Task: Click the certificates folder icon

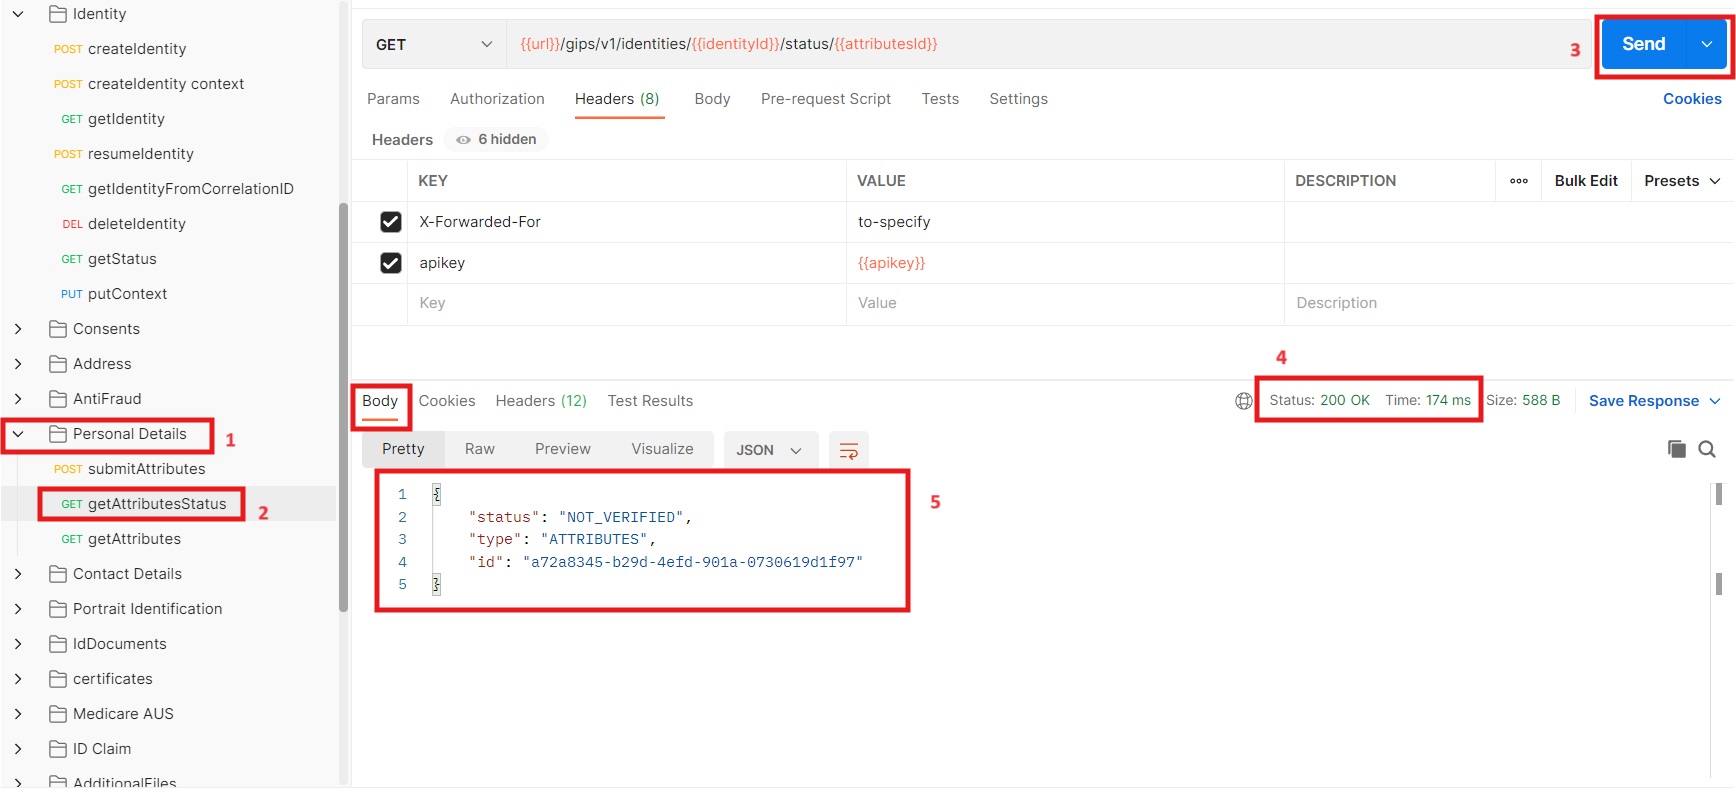Action: pyautogui.click(x=58, y=679)
